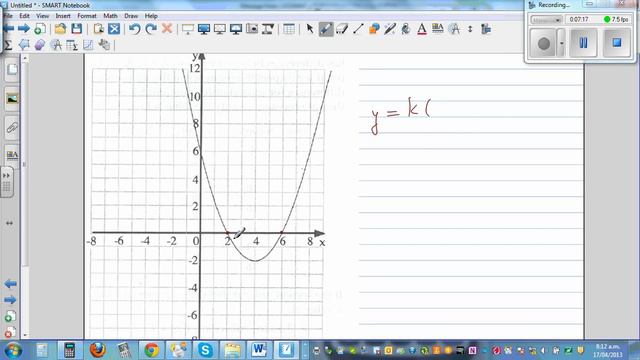The image size is (640, 360).
Task: Click the Paste clipboard icon
Action: pos(98,29)
